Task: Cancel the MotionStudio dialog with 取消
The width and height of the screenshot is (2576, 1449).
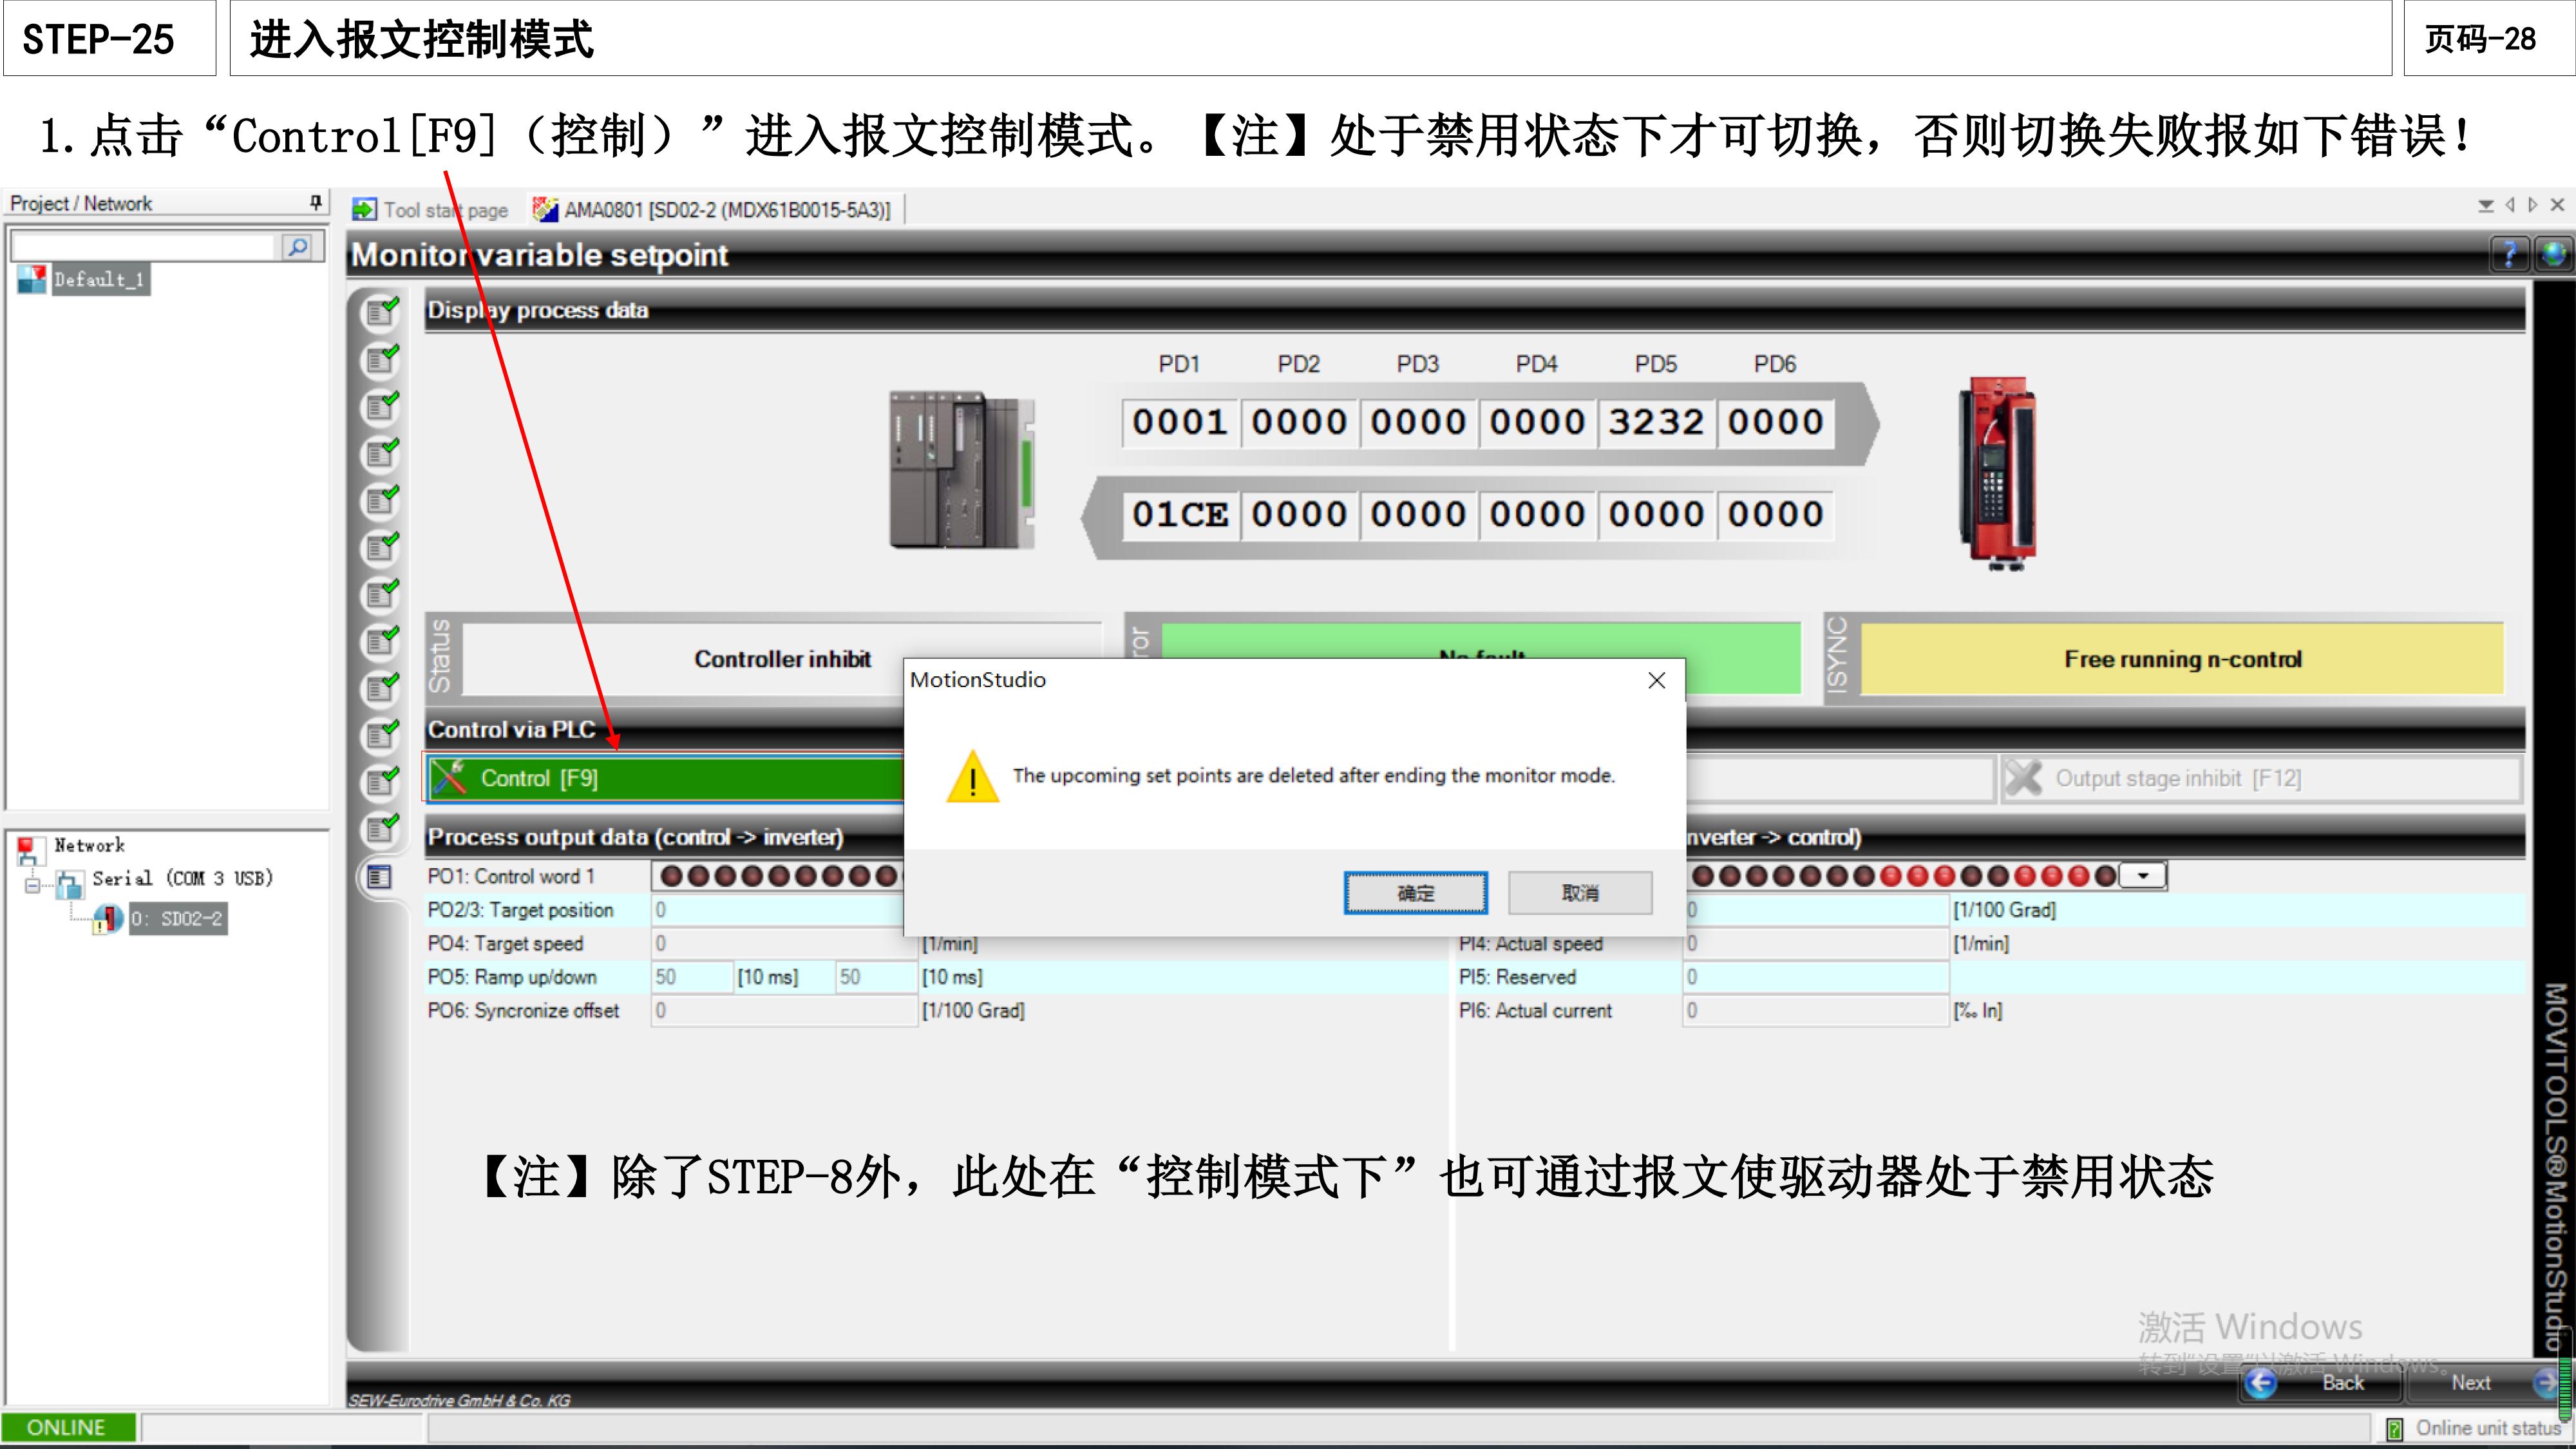Action: pos(1580,893)
